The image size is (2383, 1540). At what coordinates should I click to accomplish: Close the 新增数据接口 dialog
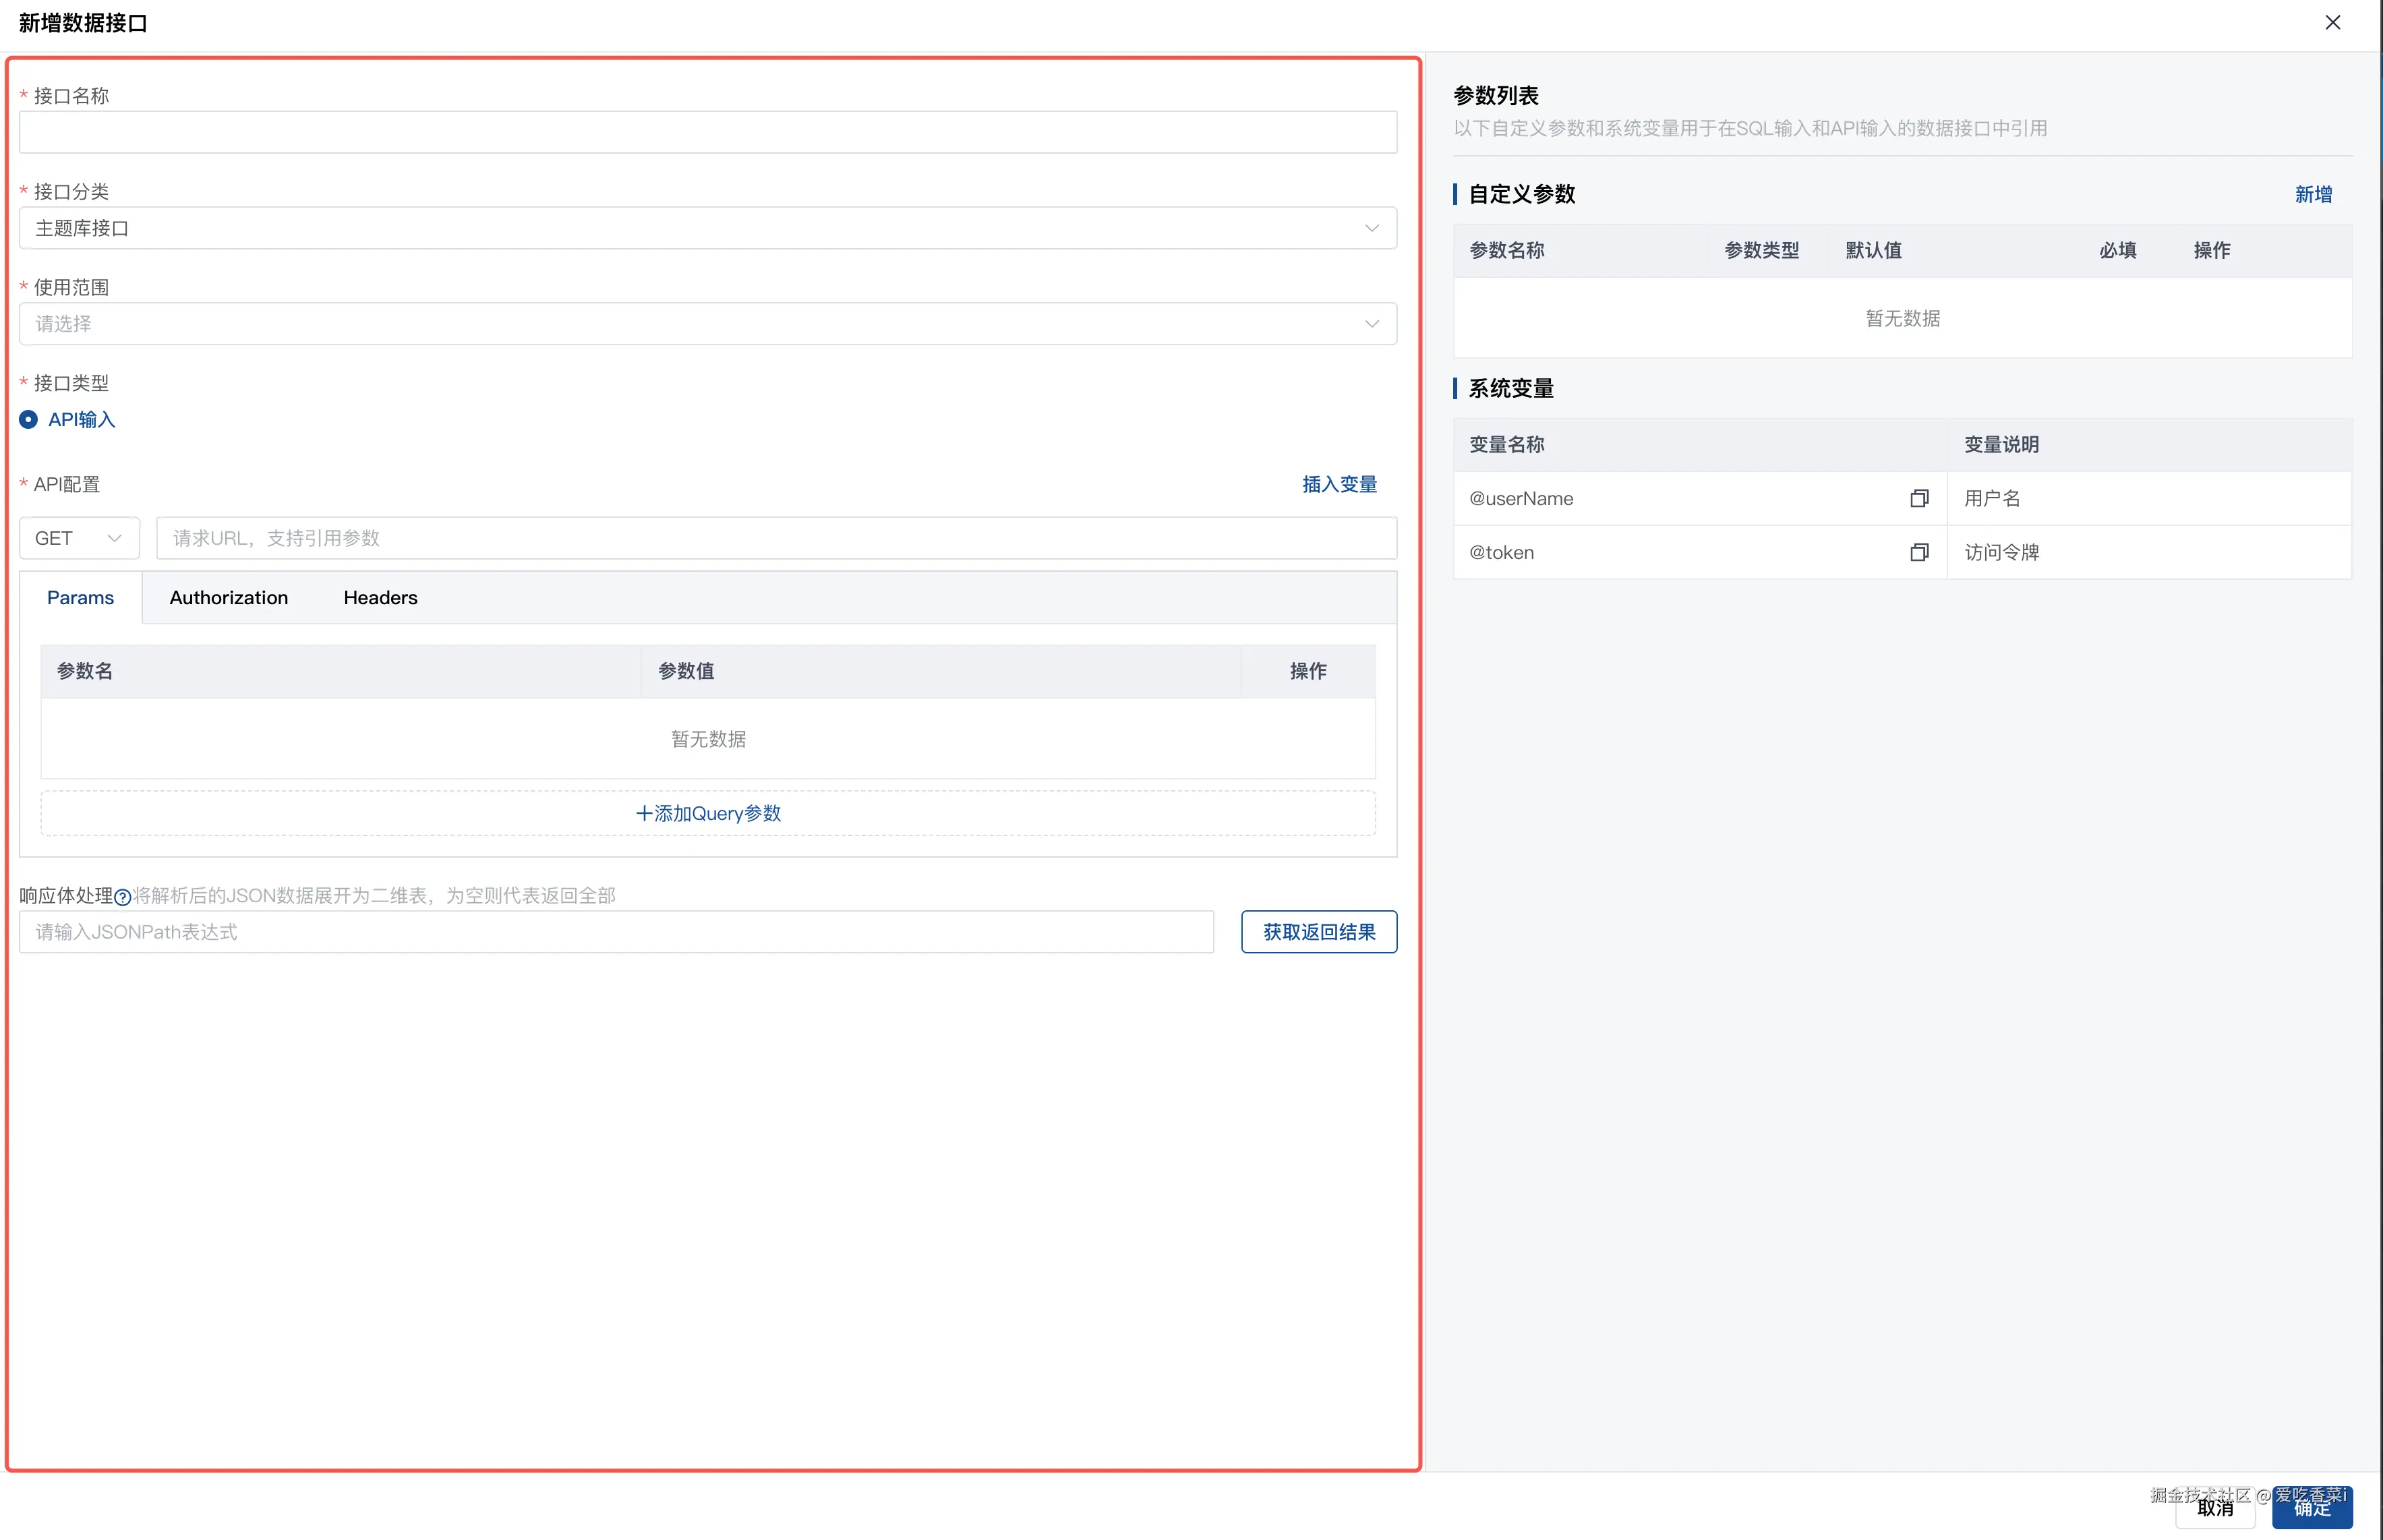click(x=2332, y=22)
